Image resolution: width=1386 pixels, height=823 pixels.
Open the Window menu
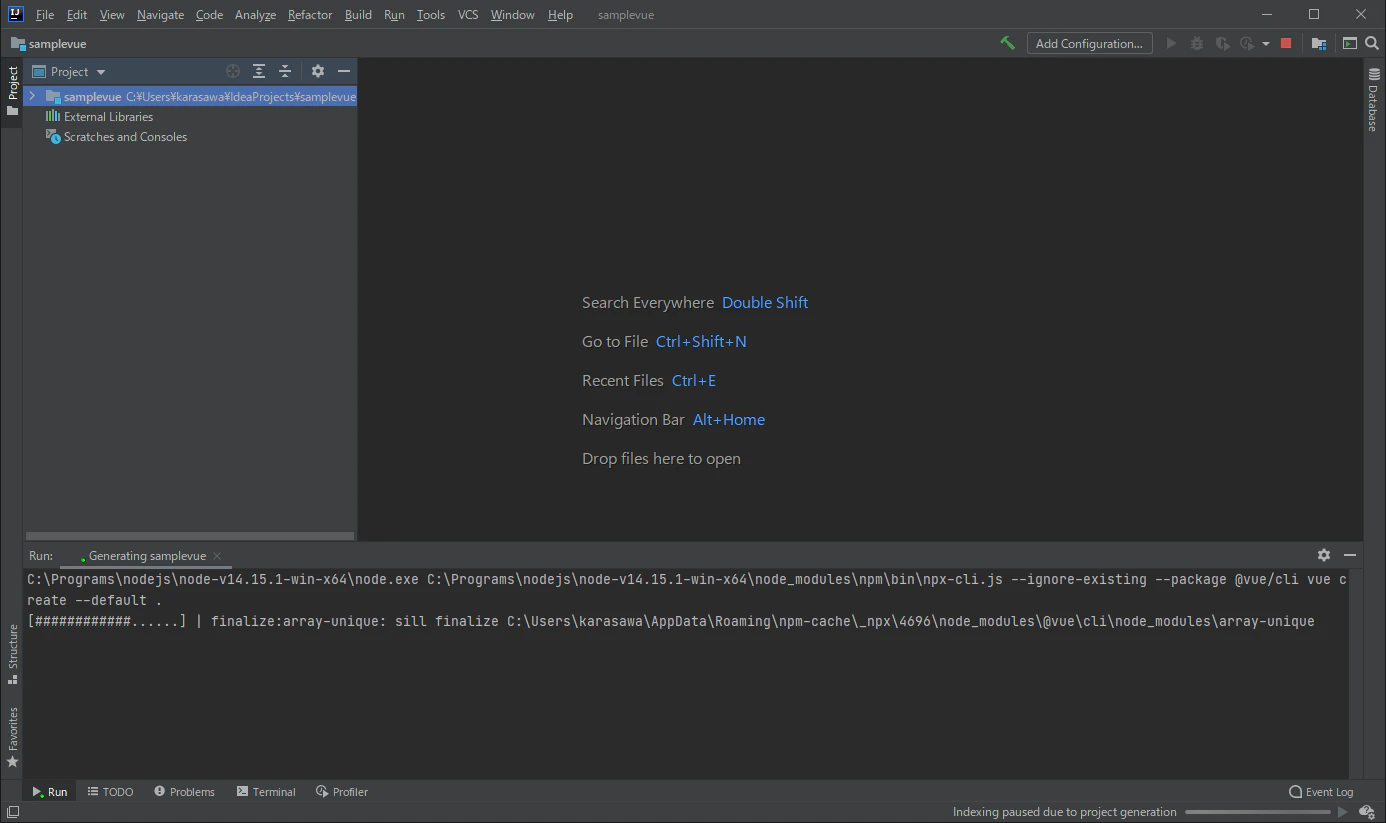coord(512,14)
